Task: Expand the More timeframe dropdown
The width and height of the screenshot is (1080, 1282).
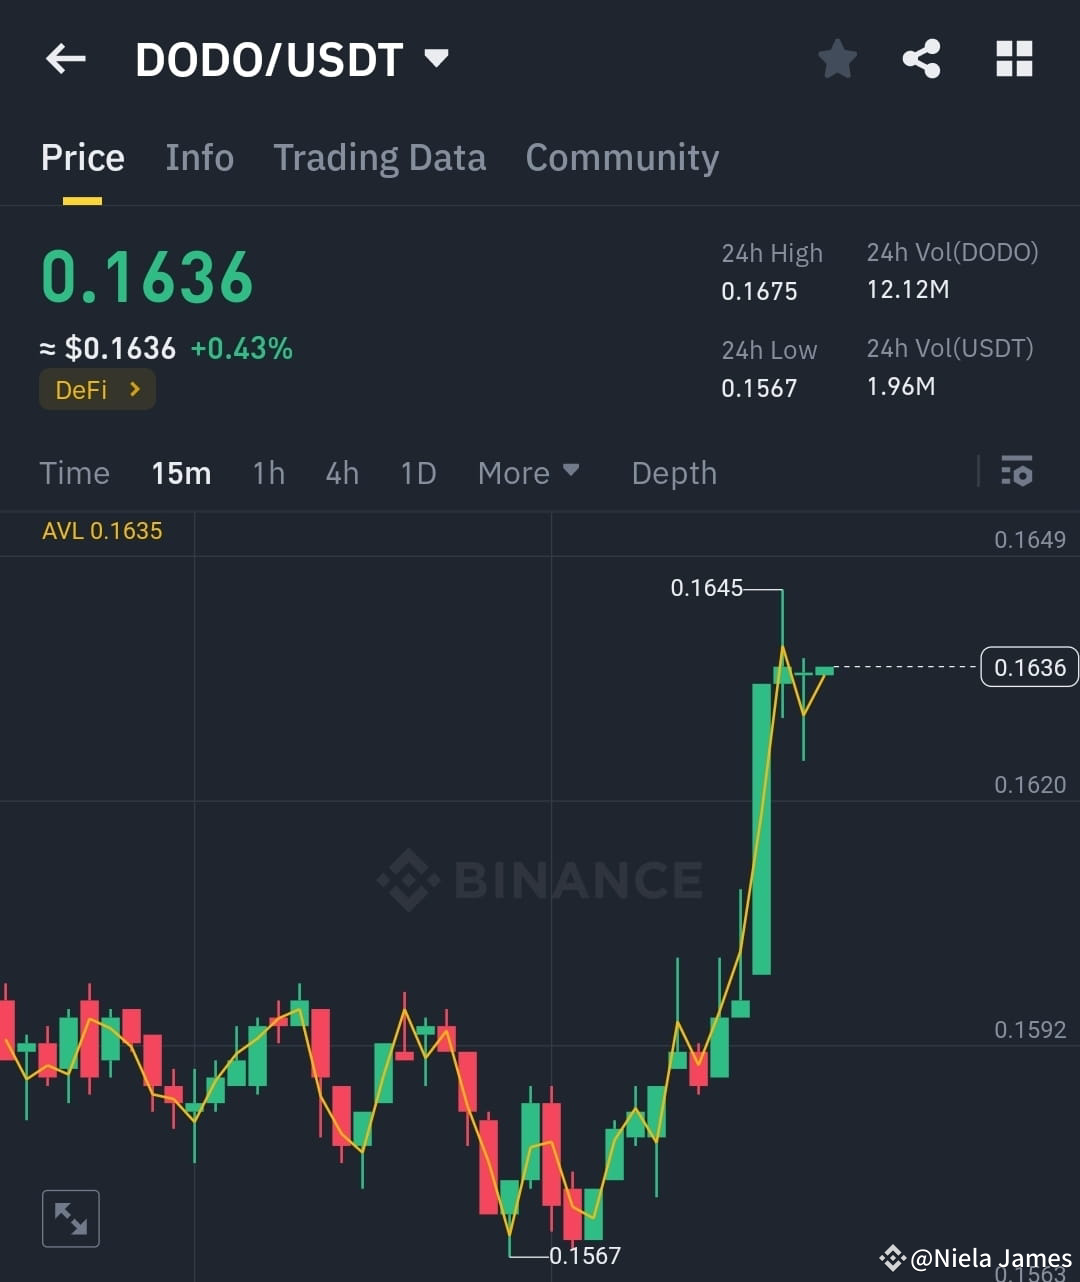Action: [x=528, y=473]
